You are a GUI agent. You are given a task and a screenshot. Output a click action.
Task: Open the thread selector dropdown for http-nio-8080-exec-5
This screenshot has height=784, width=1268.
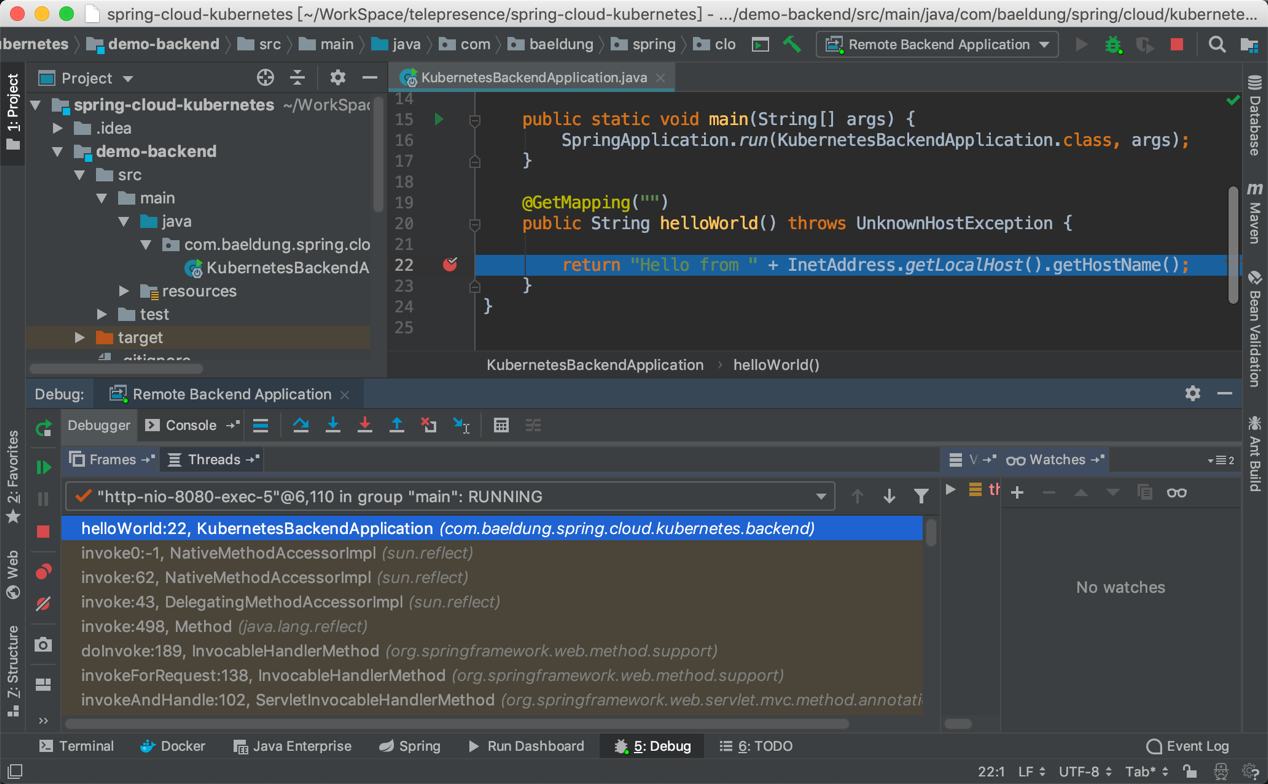click(x=821, y=497)
